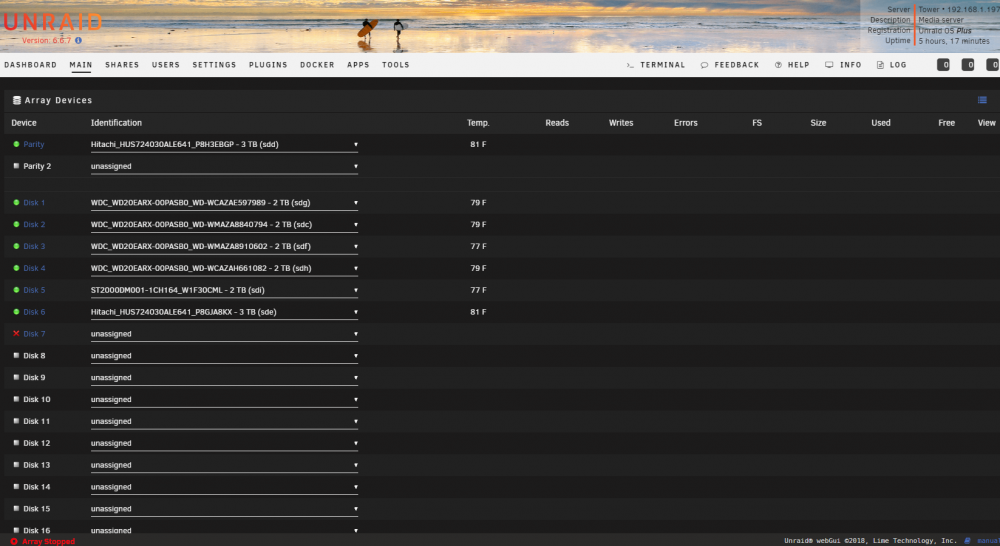
Task: Click the grey status square of Disk 12
Action: [17, 443]
